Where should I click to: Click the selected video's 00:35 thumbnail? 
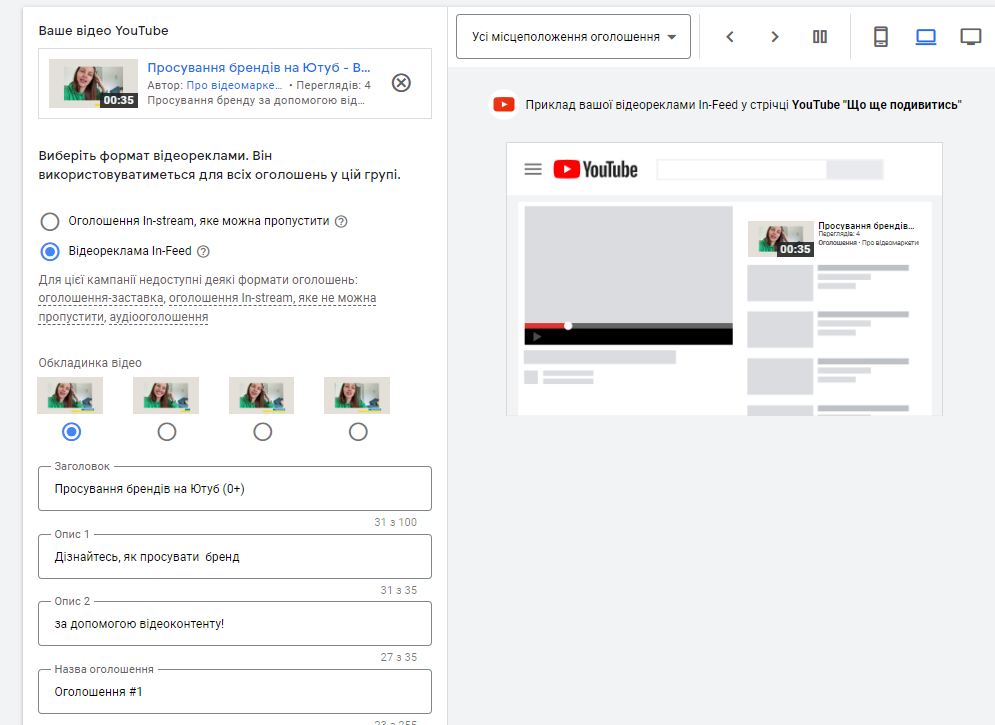93,83
